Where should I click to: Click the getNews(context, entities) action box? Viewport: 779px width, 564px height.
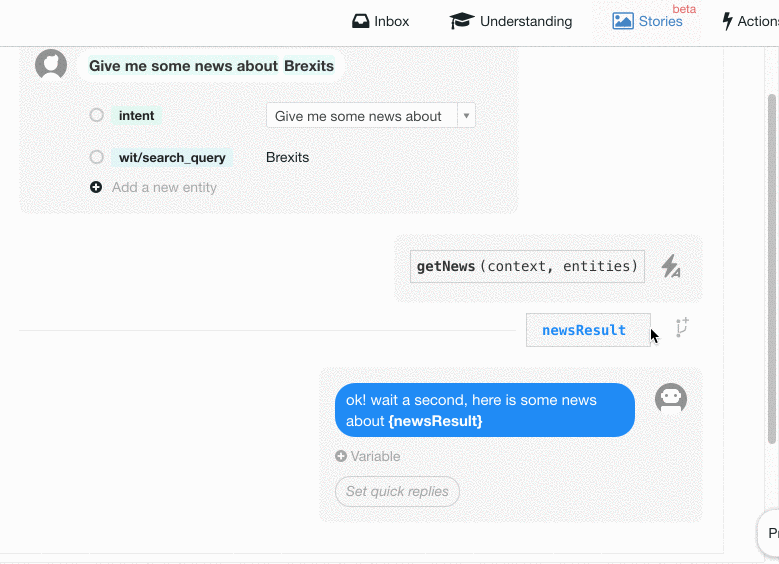click(527, 266)
